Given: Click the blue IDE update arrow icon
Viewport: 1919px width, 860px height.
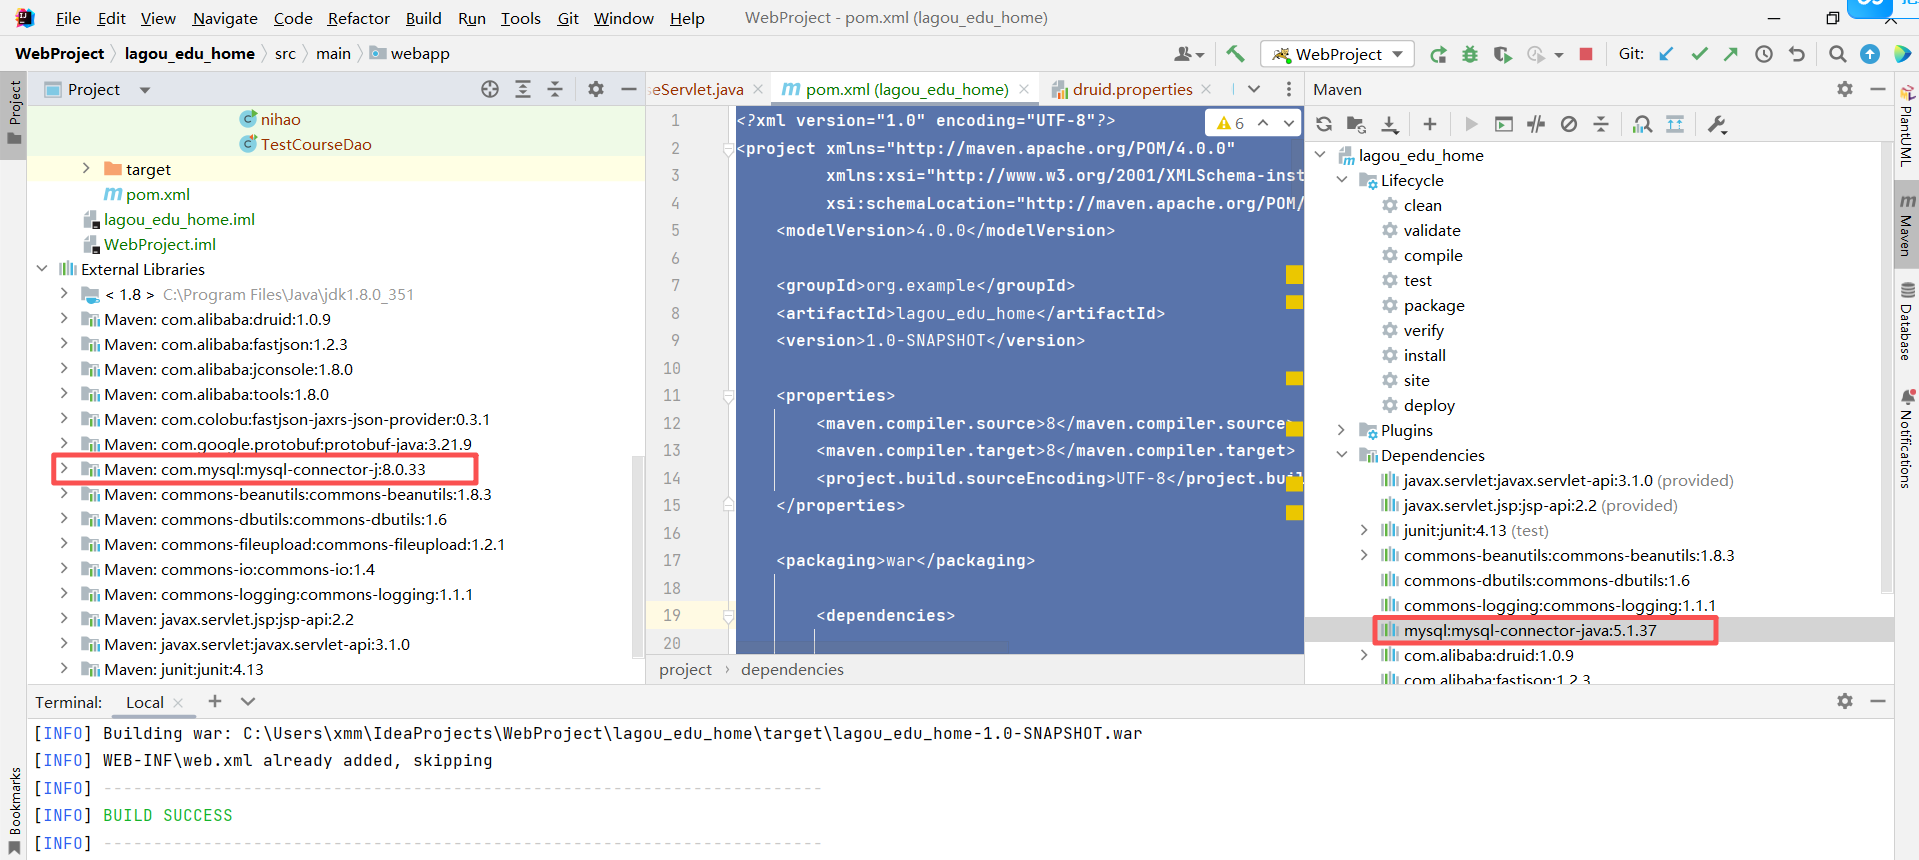Looking at the screenshot, I should 1870,54.
